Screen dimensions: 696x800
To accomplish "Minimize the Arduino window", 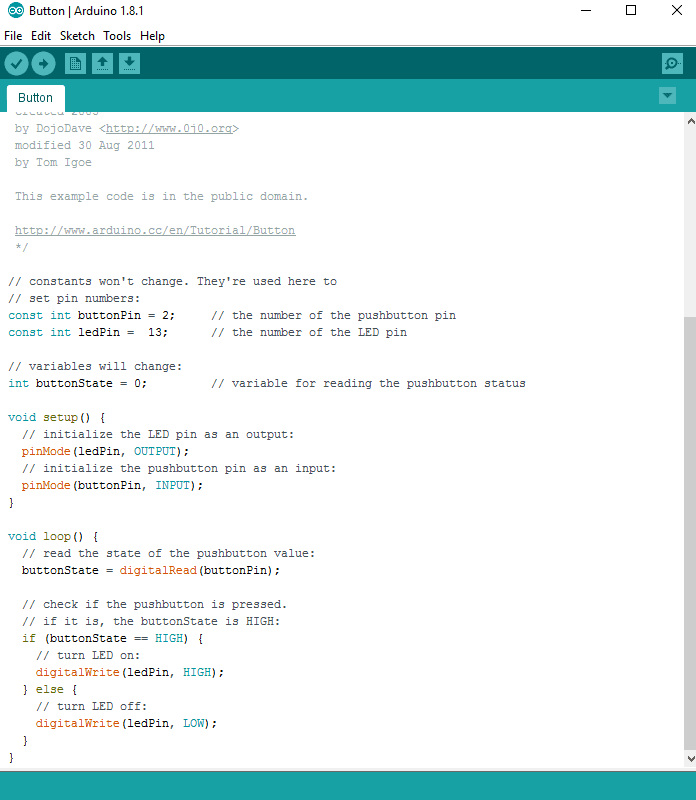I will 586,10.
